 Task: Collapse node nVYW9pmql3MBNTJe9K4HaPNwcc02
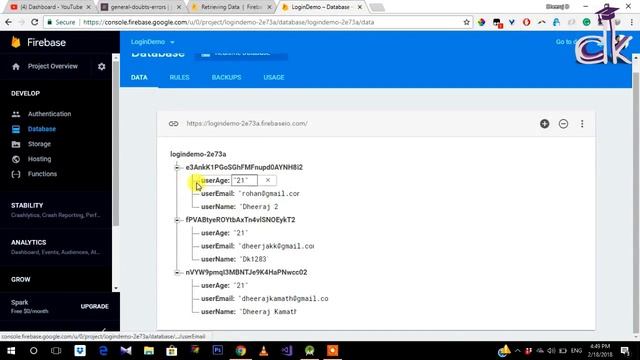click(177, 273)
